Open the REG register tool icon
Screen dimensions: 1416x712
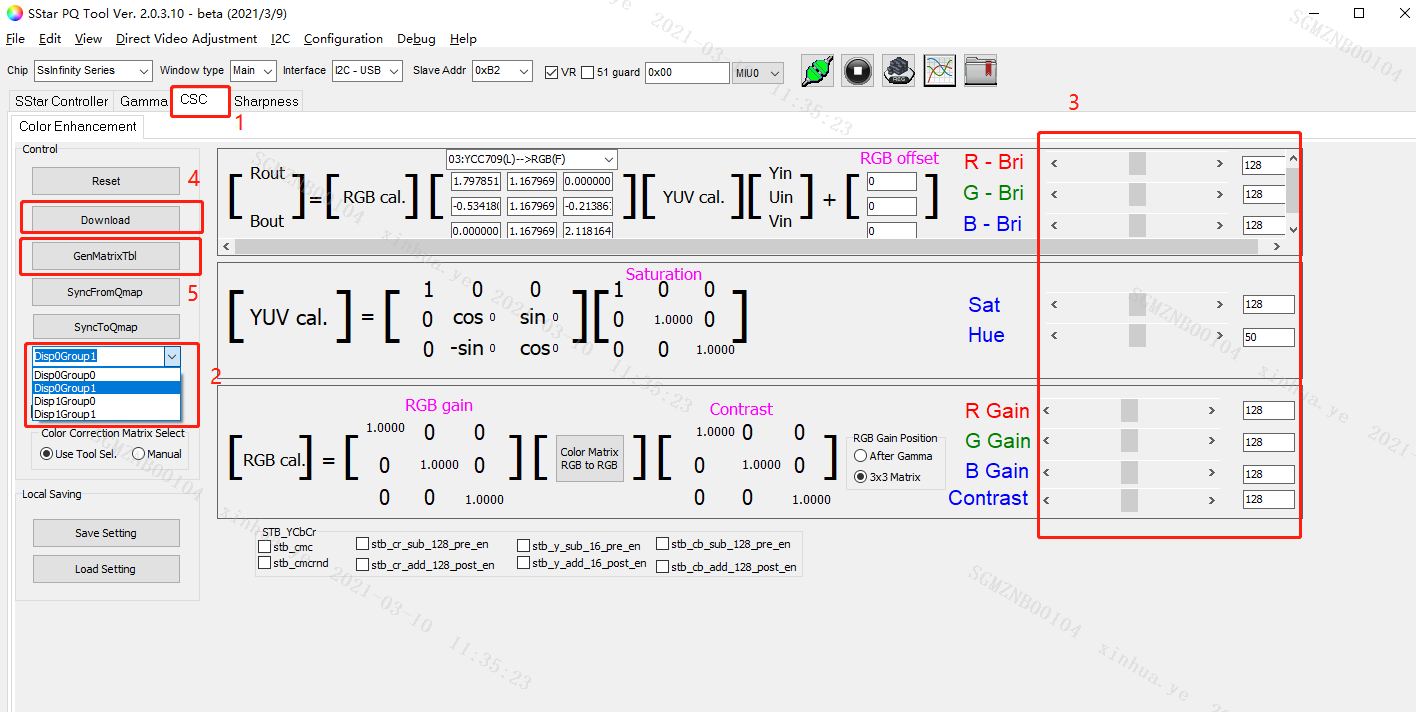tap(898, 70)
